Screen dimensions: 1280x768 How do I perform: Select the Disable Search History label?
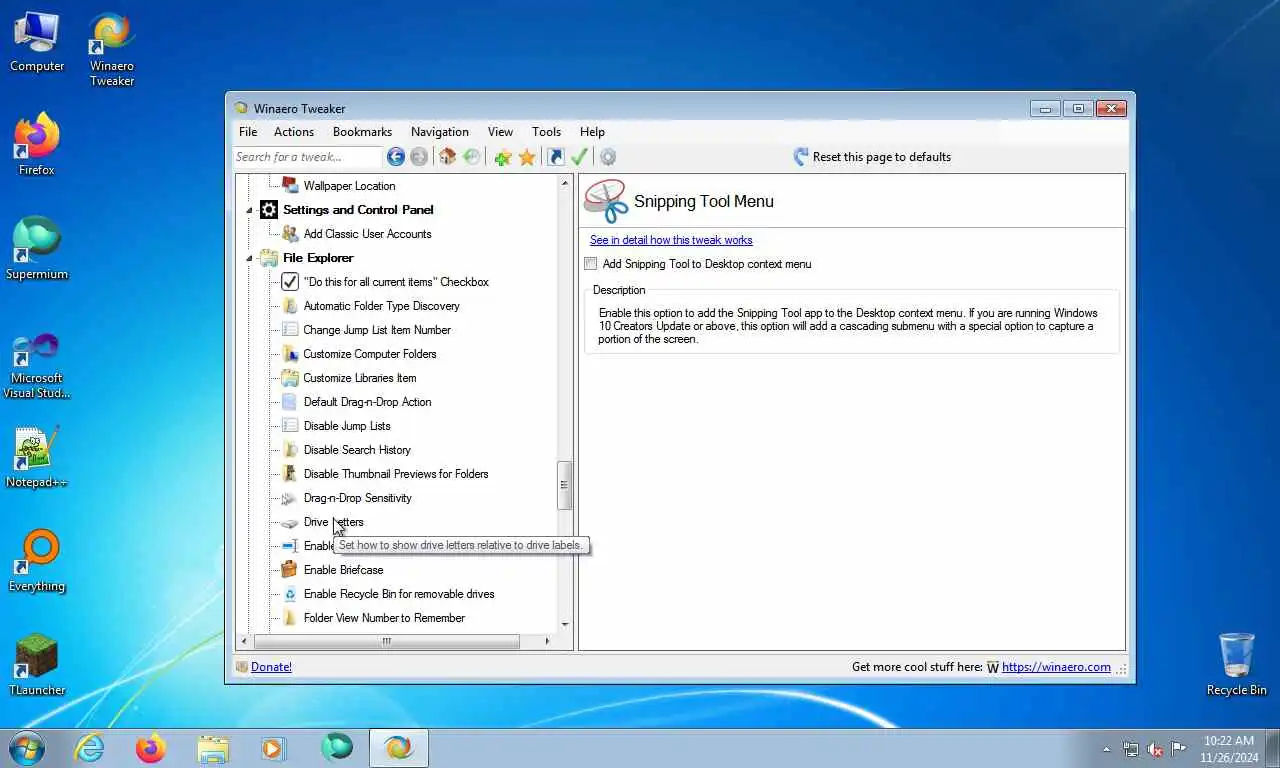click(357, 450)
